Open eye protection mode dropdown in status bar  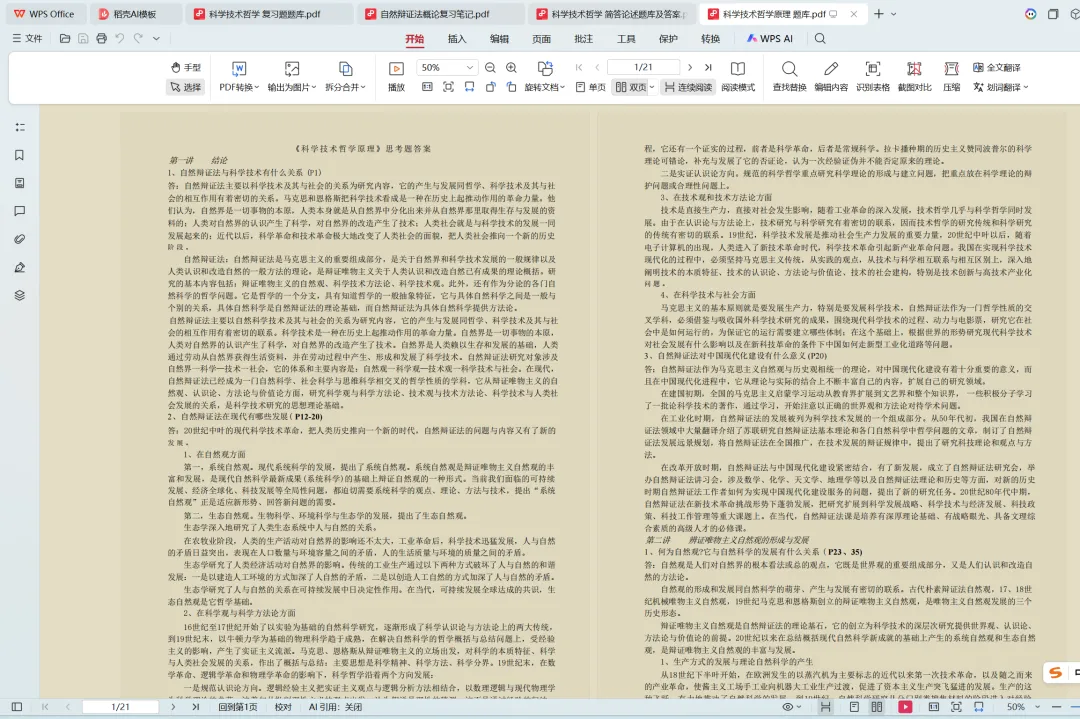(791, 707)
